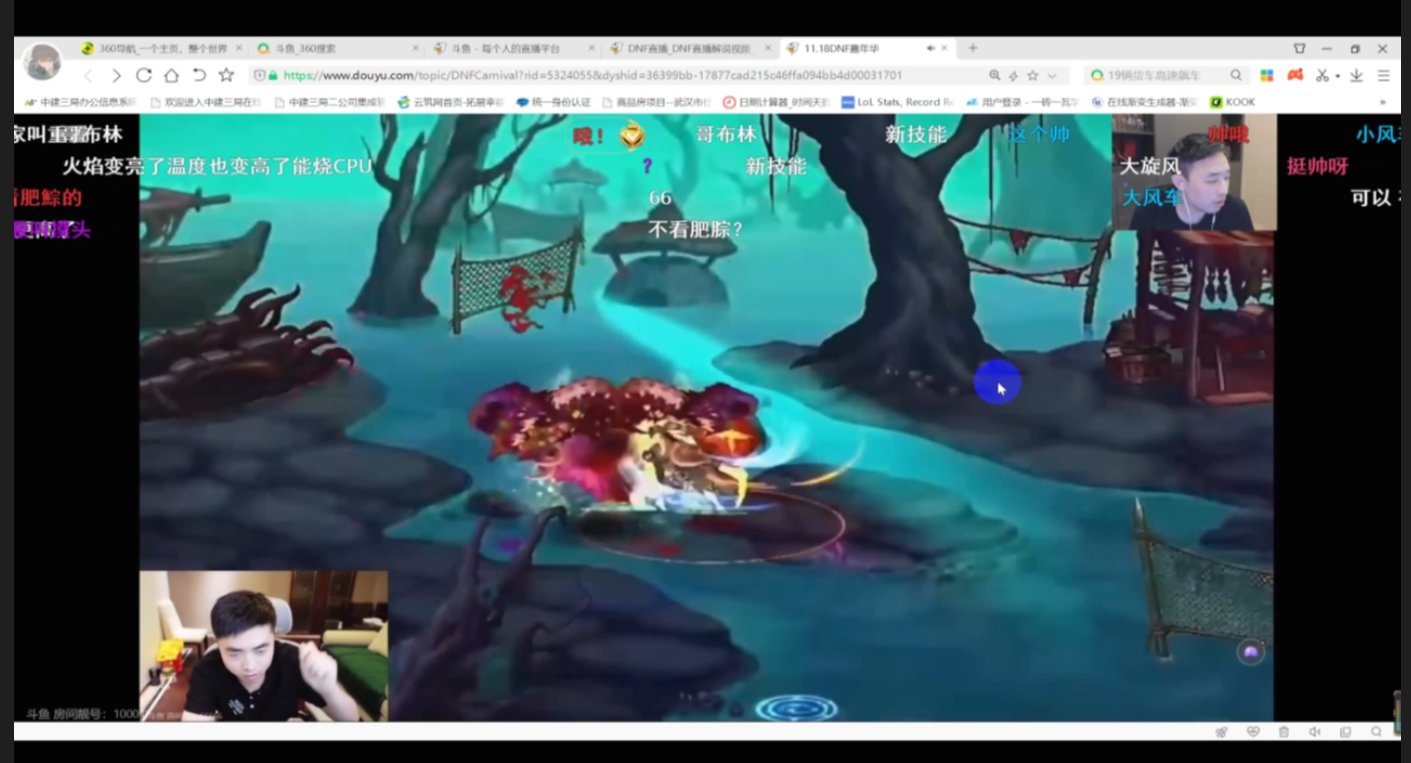The height and width of the screenshot is (763, 1411).
Task: Open the 中建三局二公司 bookmark
Action: (x=329, y=102)
